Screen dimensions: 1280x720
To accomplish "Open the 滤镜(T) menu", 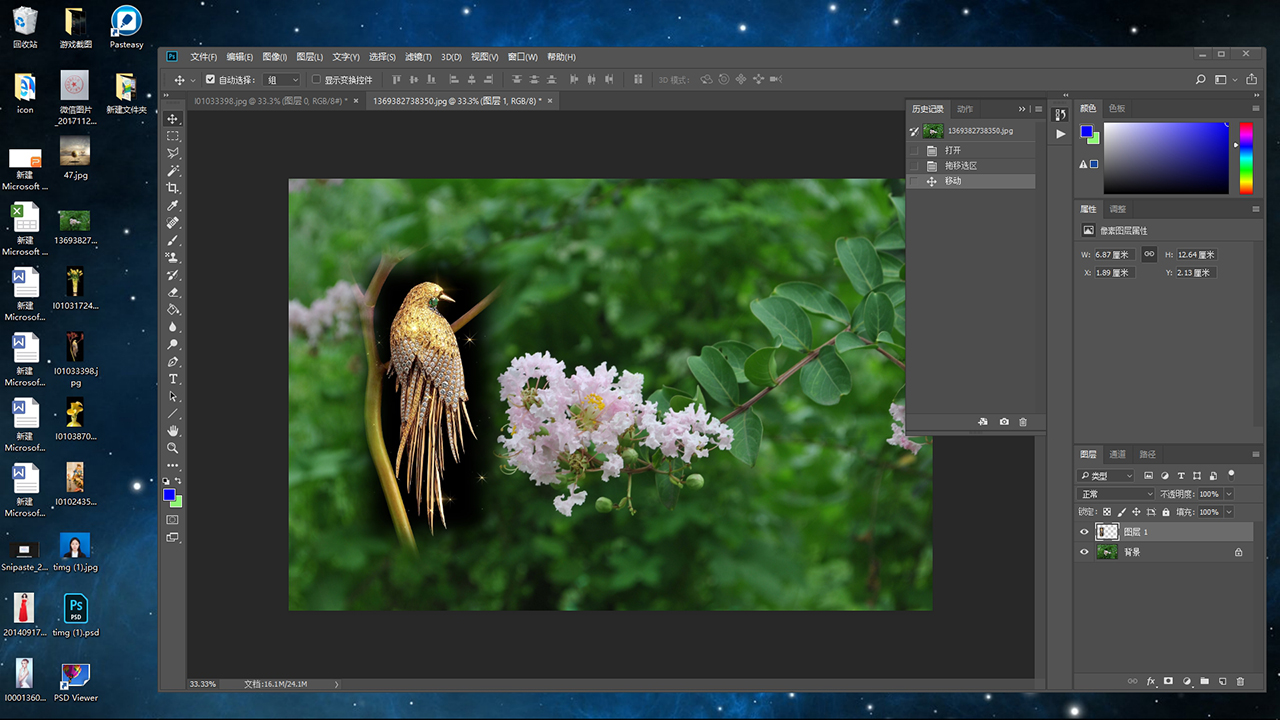I will pyautogui.click(x=418, y=57).
